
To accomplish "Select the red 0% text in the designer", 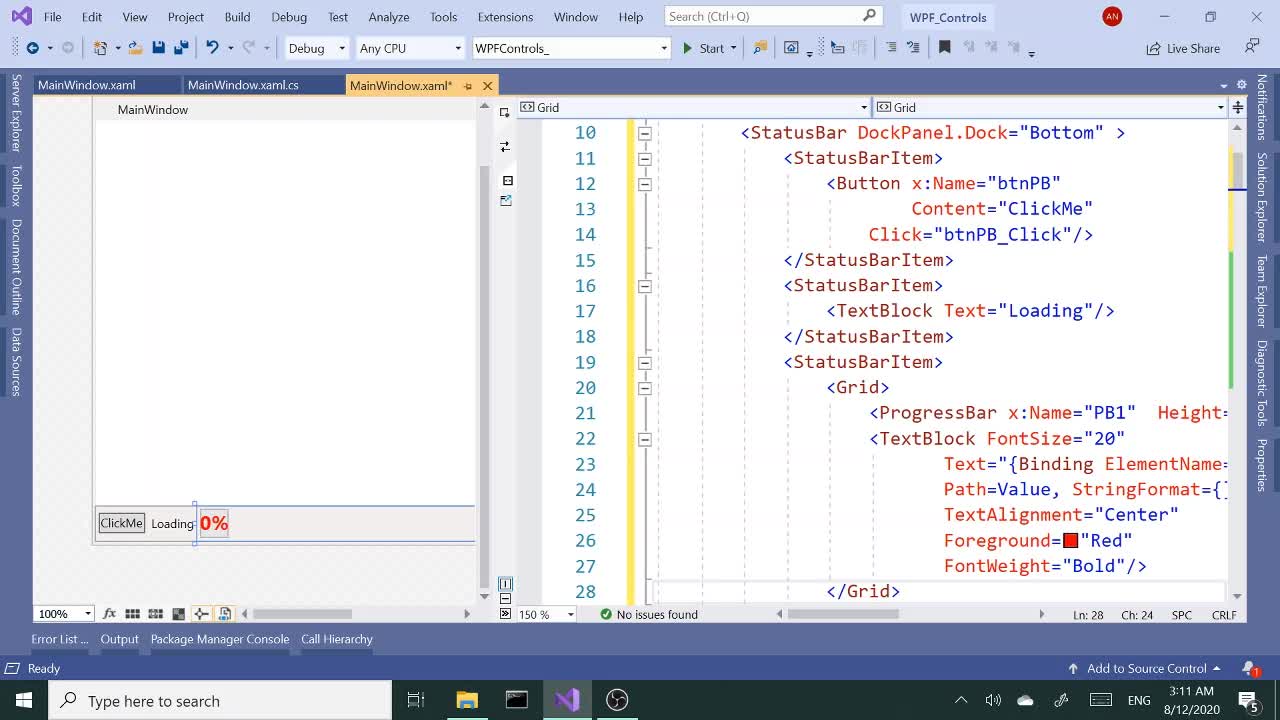I will [x=214, y=523].
